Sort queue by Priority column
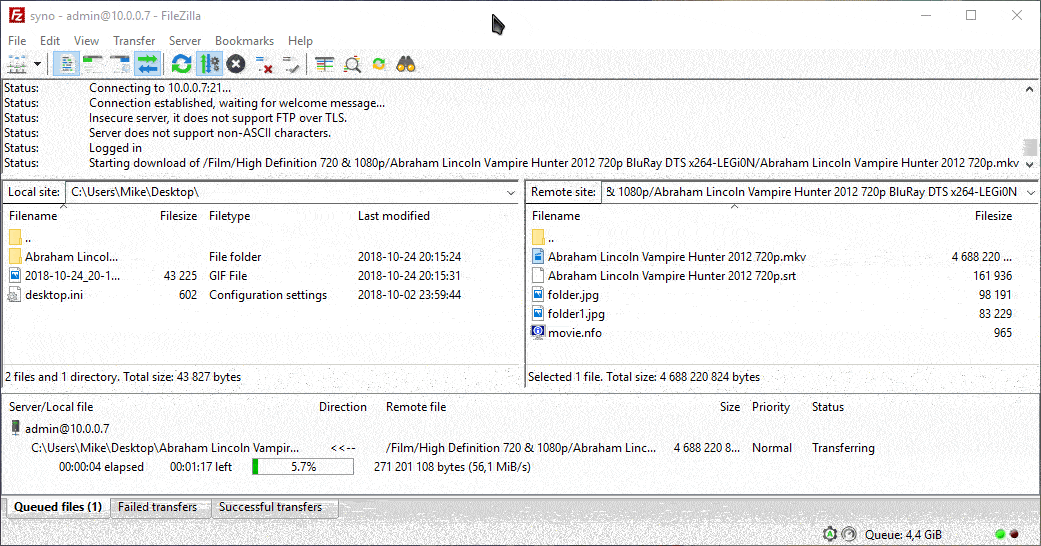This screenshot has width=1041, height=546. point(771,407)
